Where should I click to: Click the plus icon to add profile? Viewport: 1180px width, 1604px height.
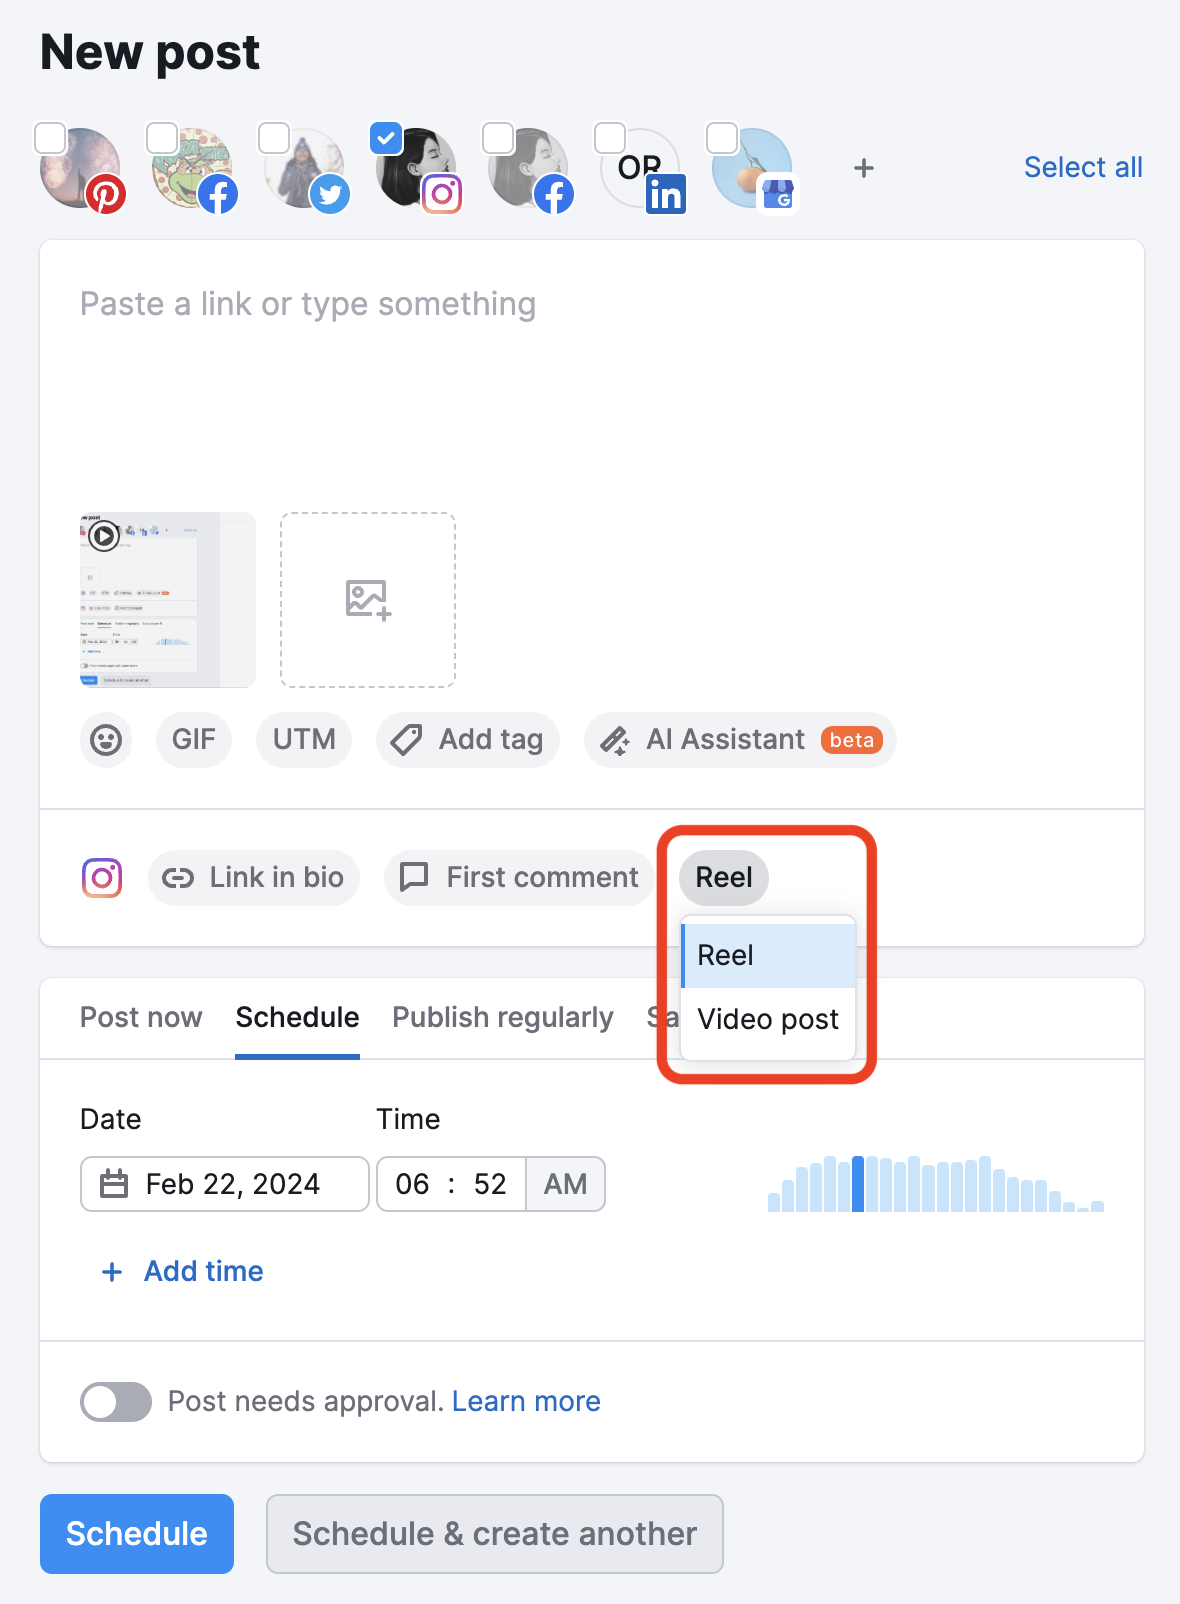pyautogui.click(x=864, y=168)
